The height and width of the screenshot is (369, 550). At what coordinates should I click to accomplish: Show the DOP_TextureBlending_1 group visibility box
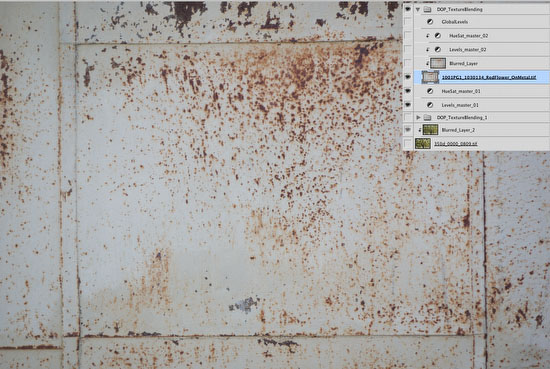[x=408, y=118]
